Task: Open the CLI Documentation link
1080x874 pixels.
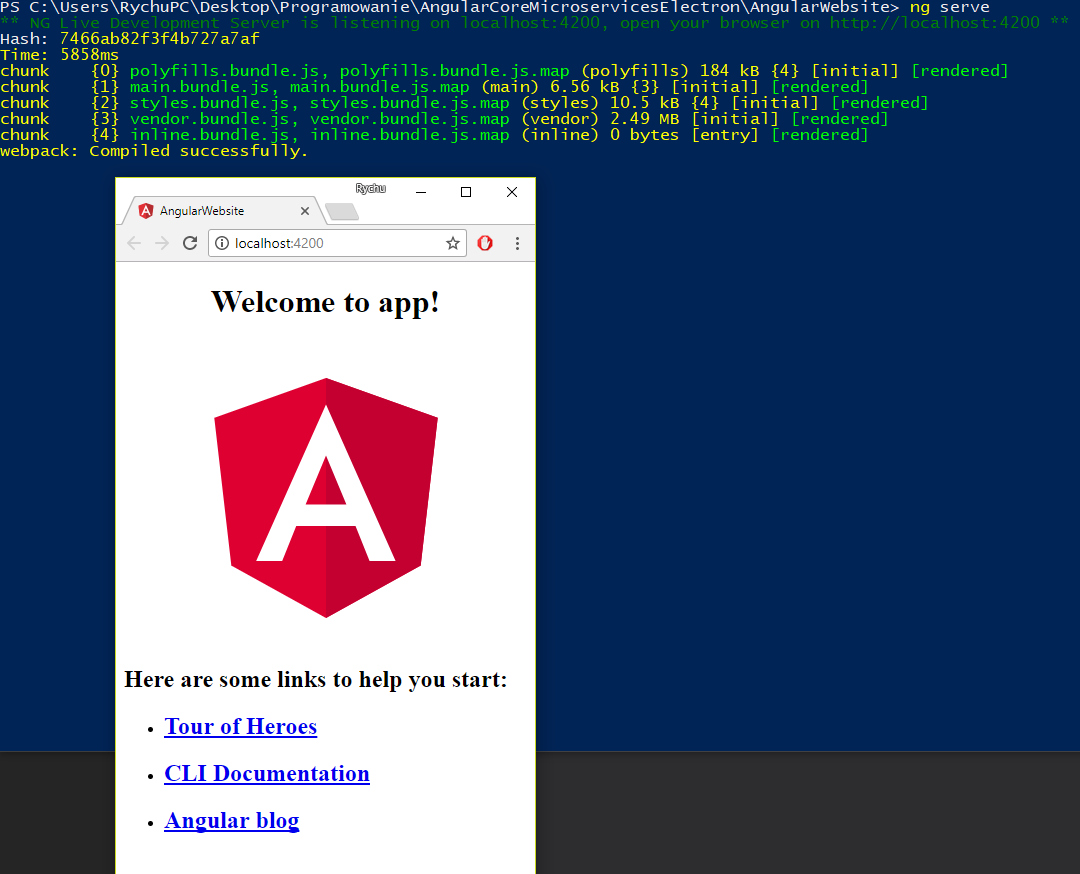Action: pos(267,774)
